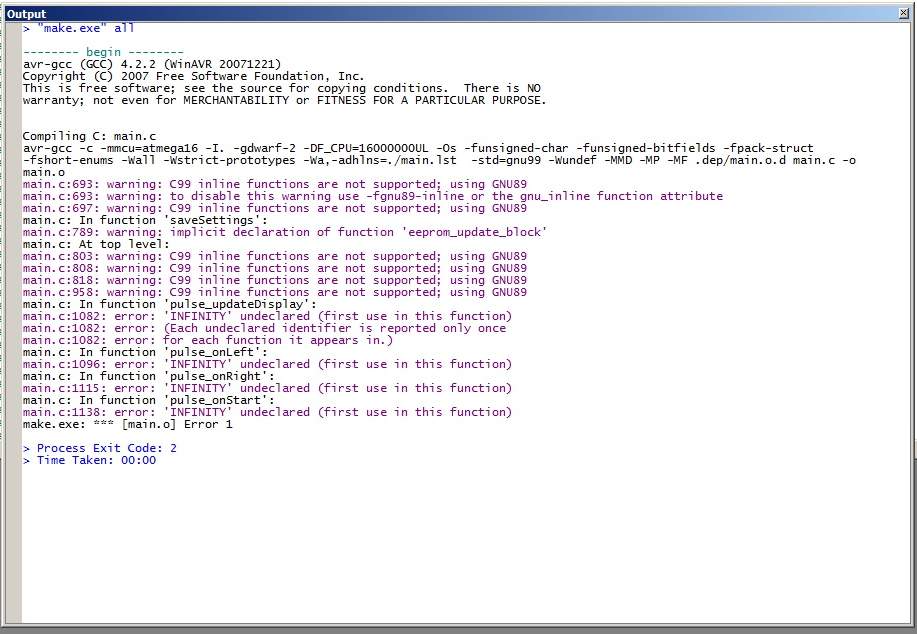The image size is (917, 634).
Task: Open the main.c:958 warning line
Action: click(x=274, y=292)
